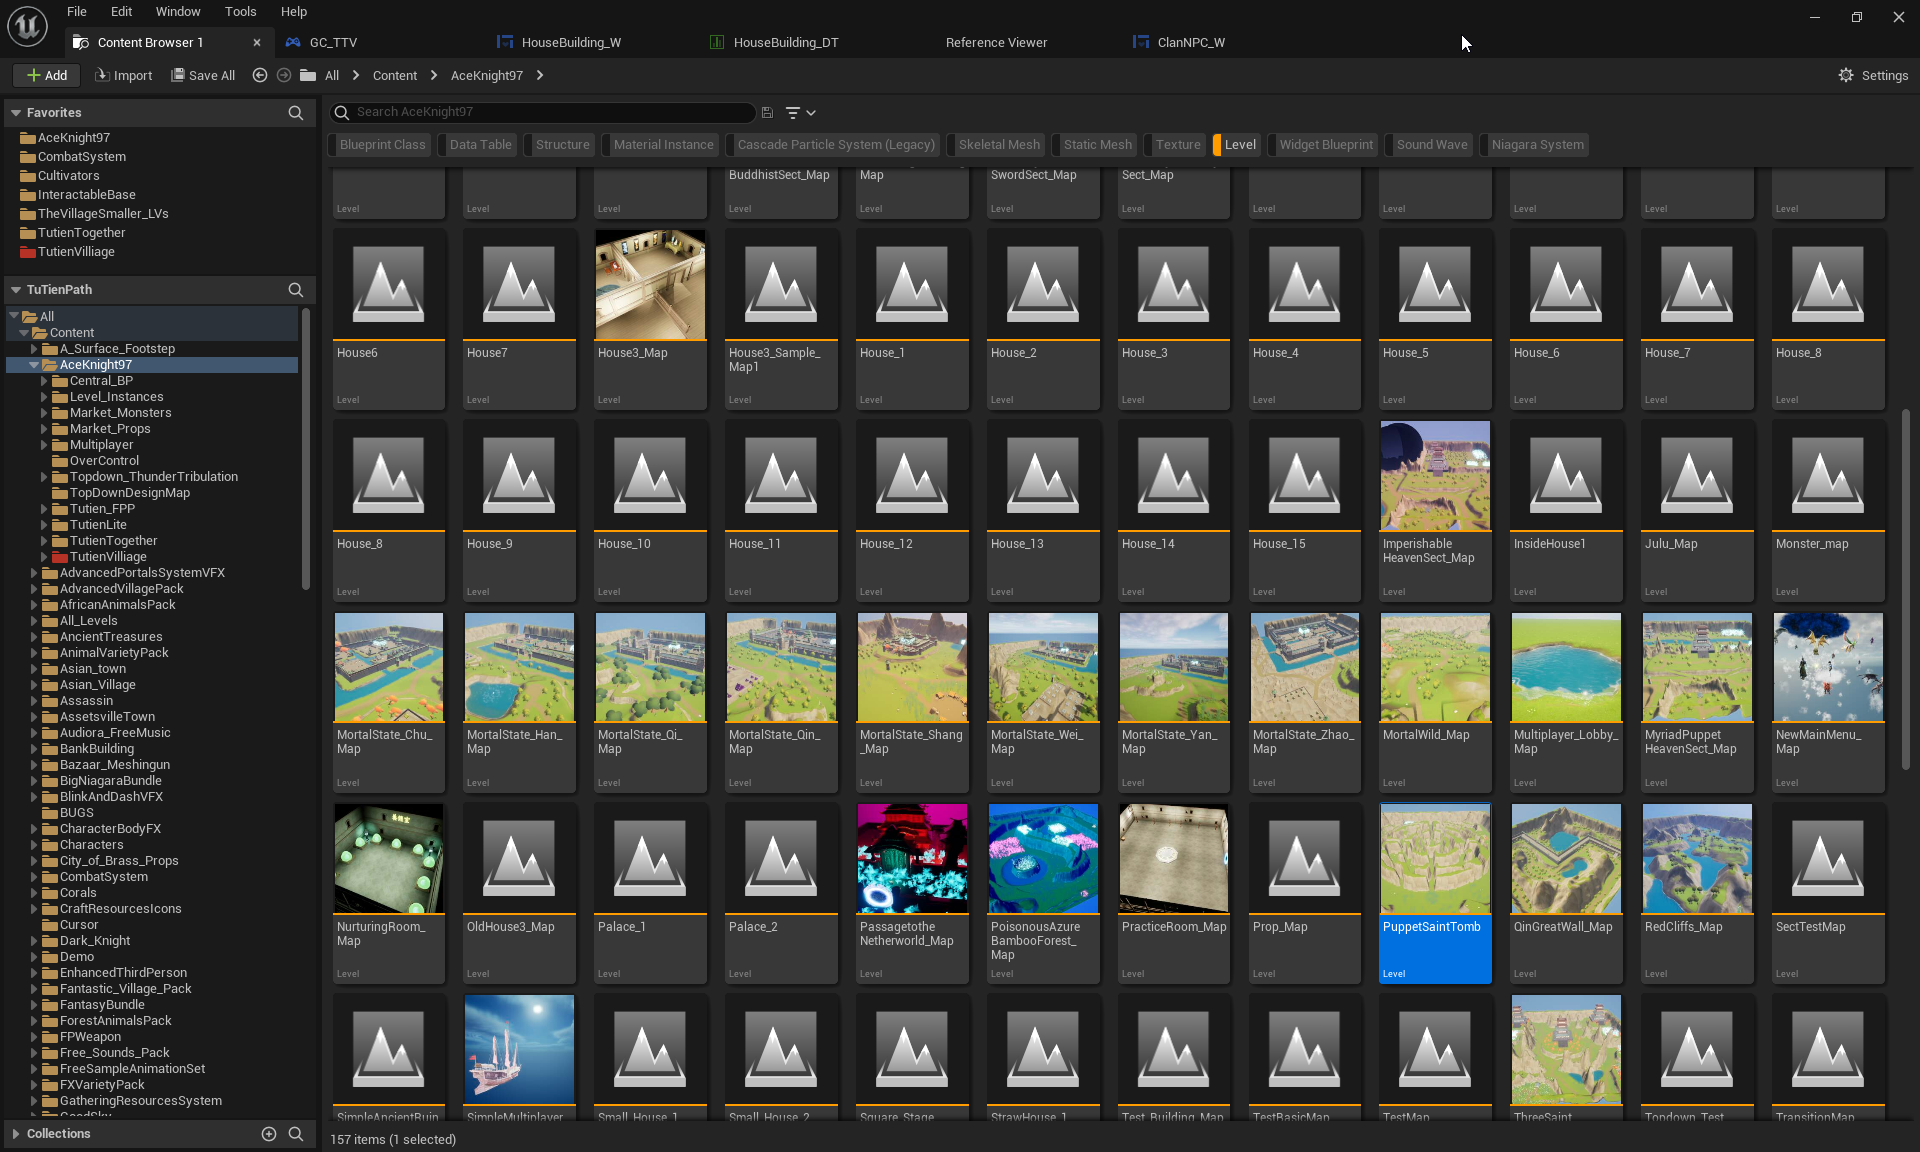The image size is (1920, 1152).
Task: Click the Save All button
Action: click(x=203, y=75)
